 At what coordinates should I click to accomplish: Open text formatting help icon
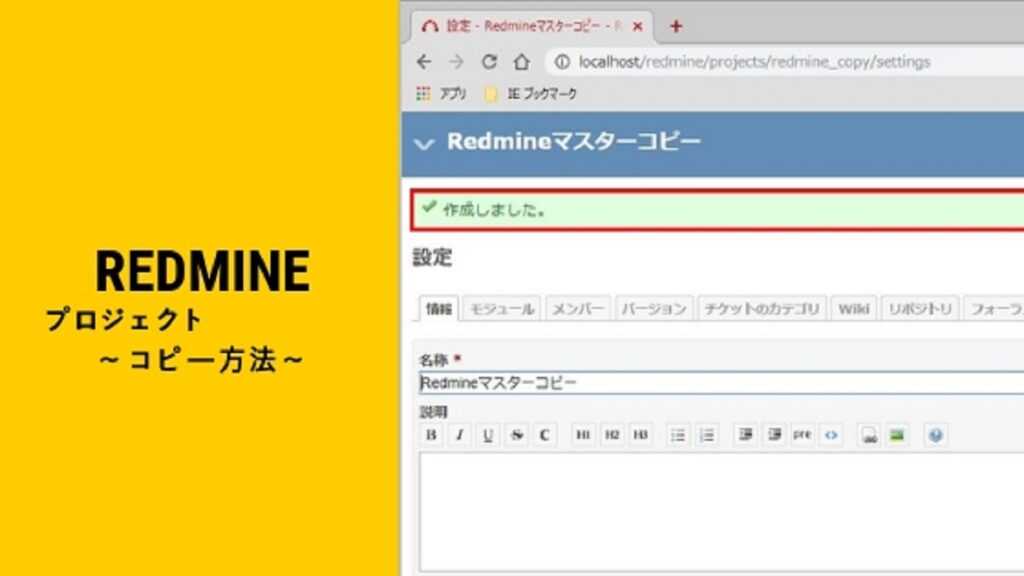(x=935, y=435)
